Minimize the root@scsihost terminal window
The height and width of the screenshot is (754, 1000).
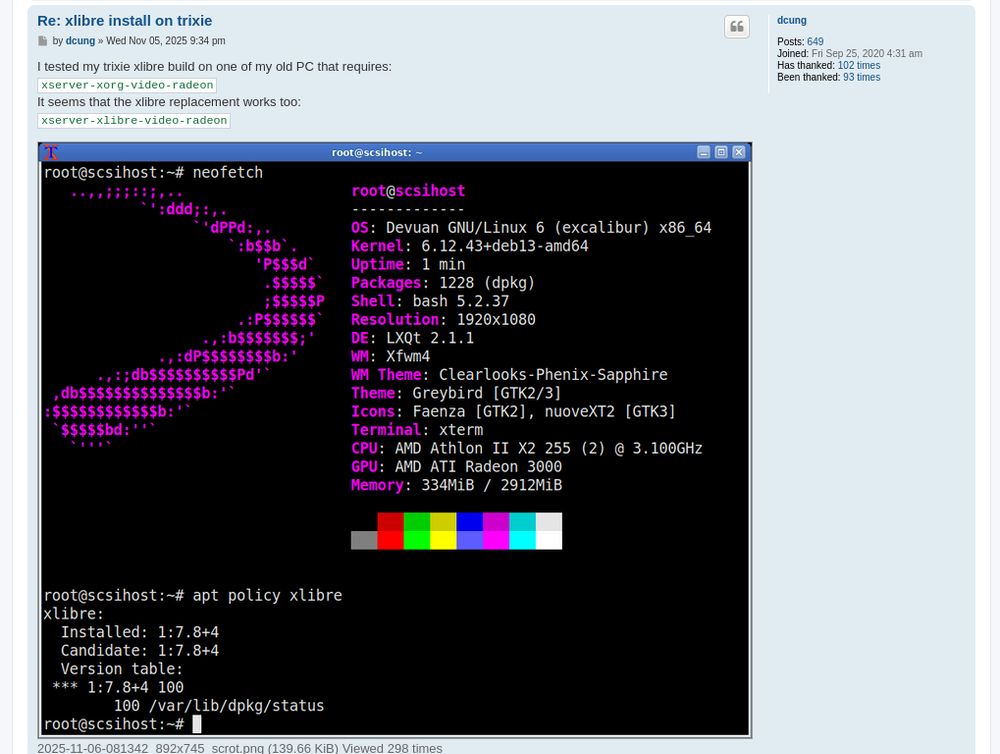point(703,152)
